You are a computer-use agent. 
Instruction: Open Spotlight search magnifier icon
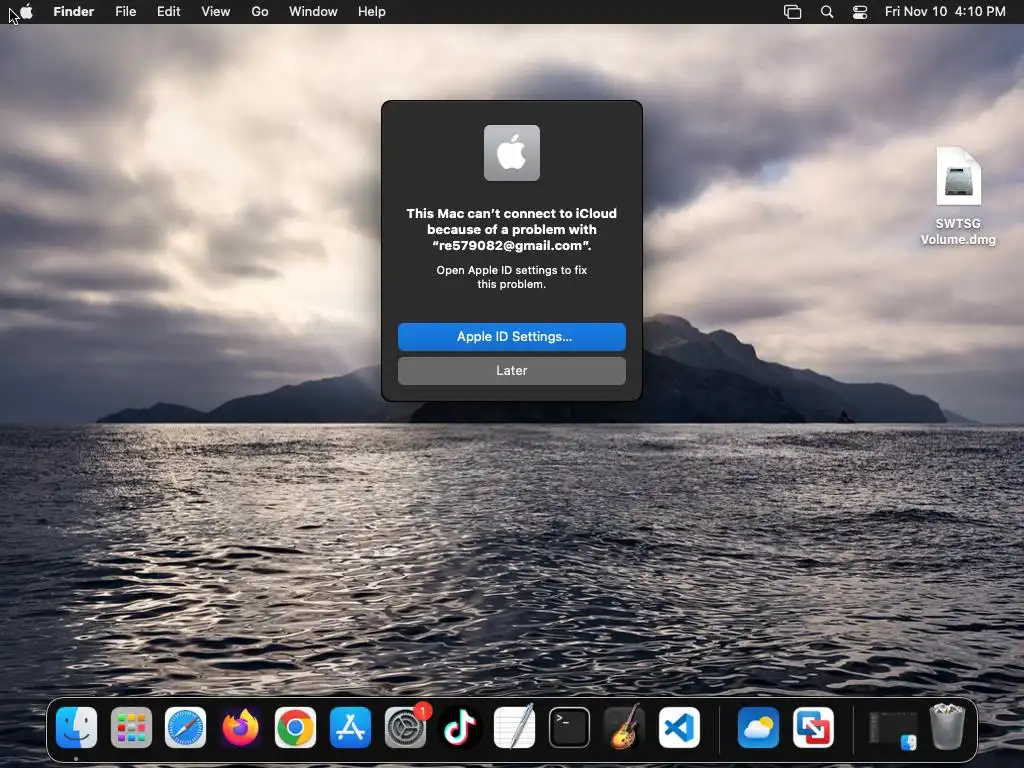pyautogui.click(x=827, y=12)
